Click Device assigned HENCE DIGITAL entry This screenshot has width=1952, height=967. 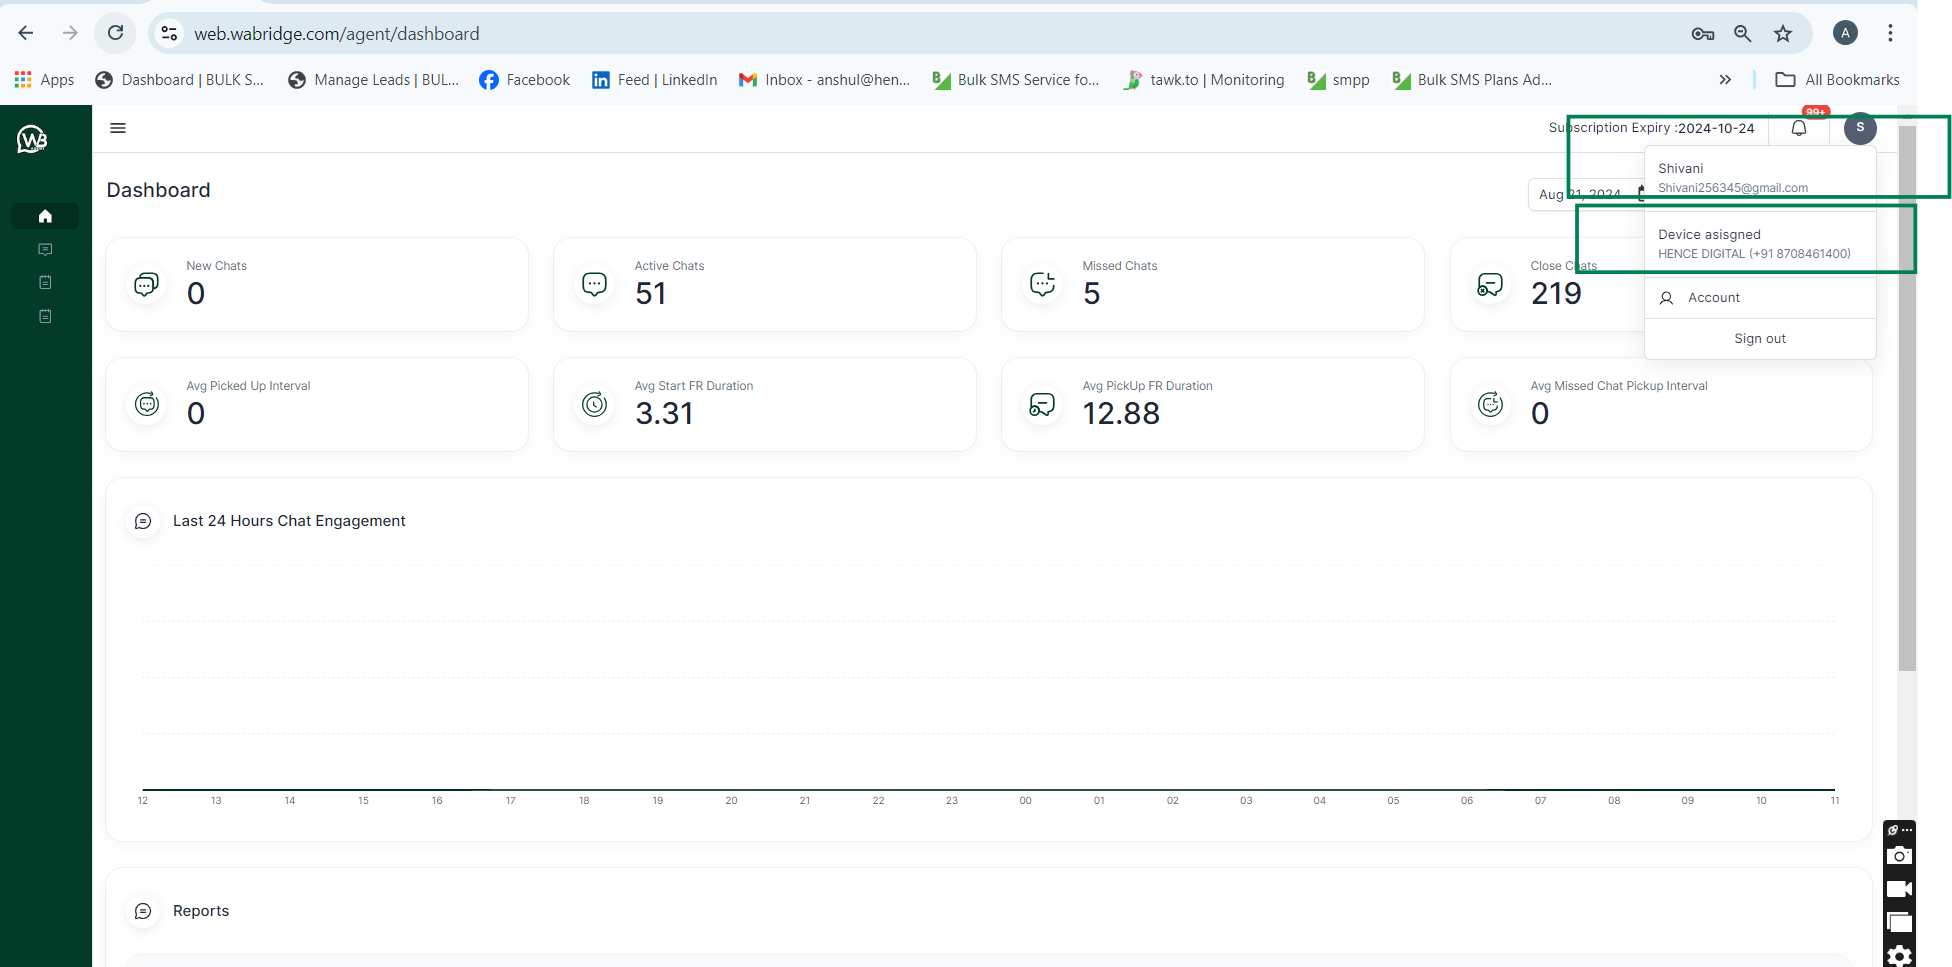pyautogui.click(x=1760, y=244)
